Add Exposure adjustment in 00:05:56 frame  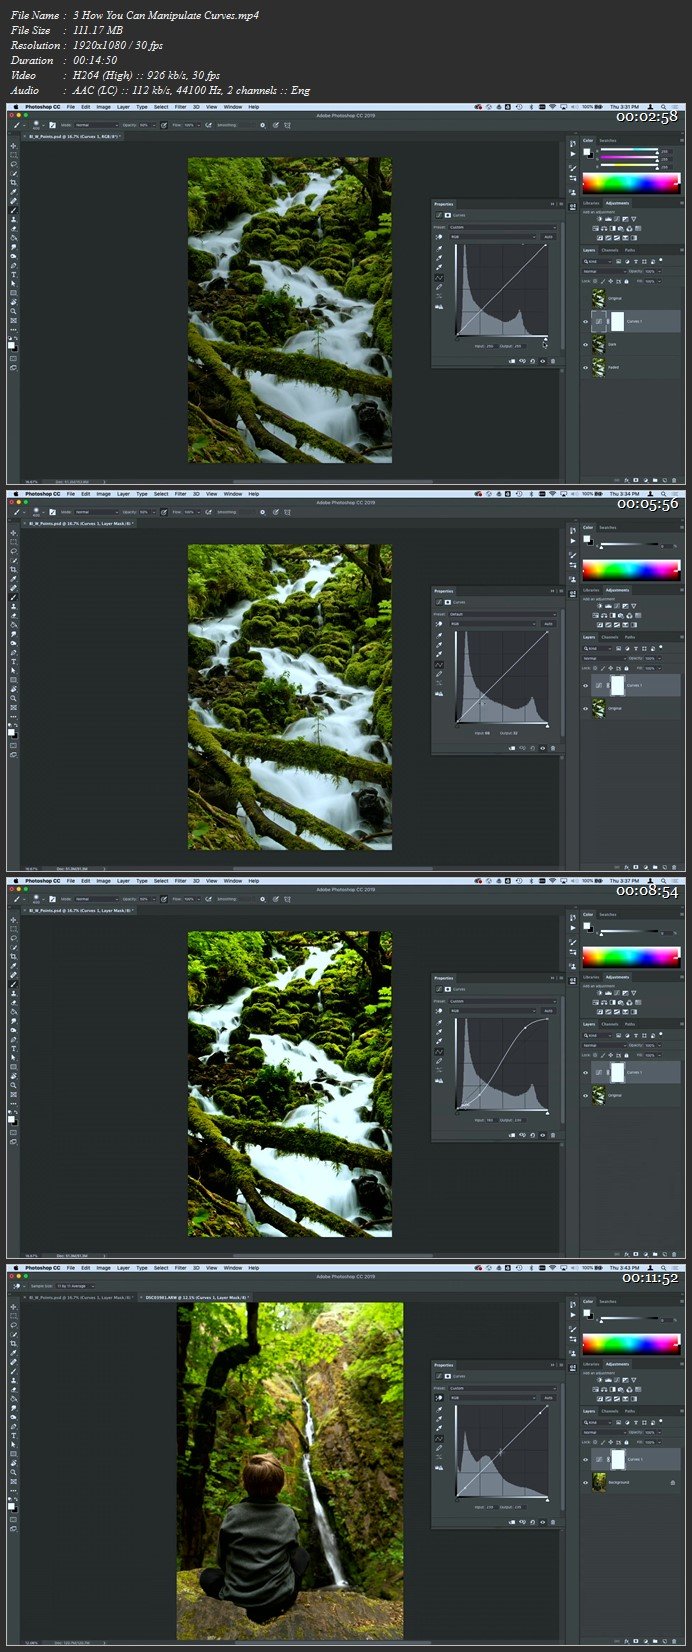(x=625, y=606)
